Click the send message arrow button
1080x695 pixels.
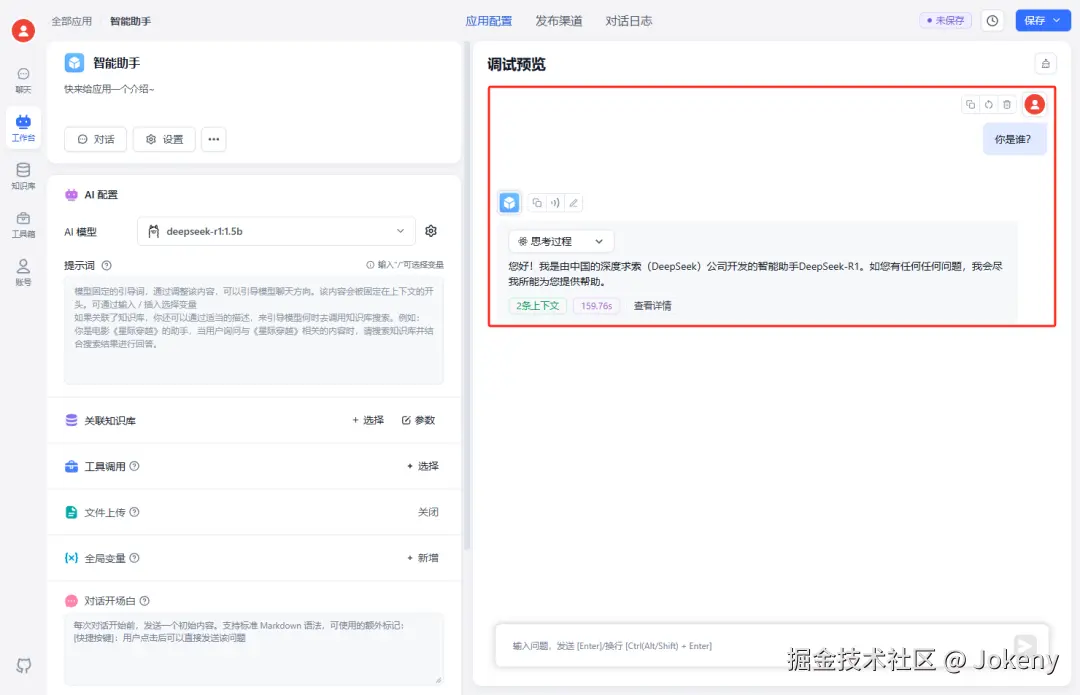click(x=1025, y=645)
